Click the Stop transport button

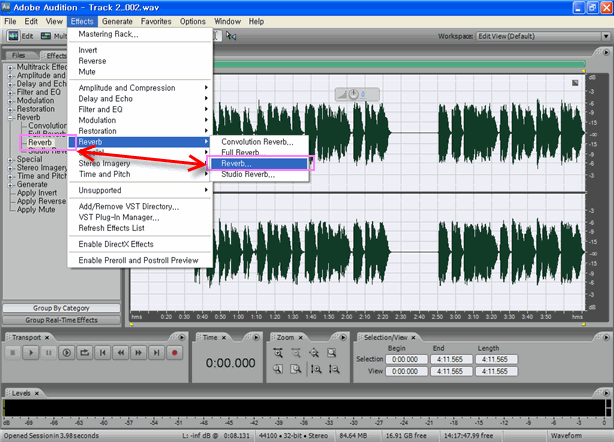coord(13,353)
